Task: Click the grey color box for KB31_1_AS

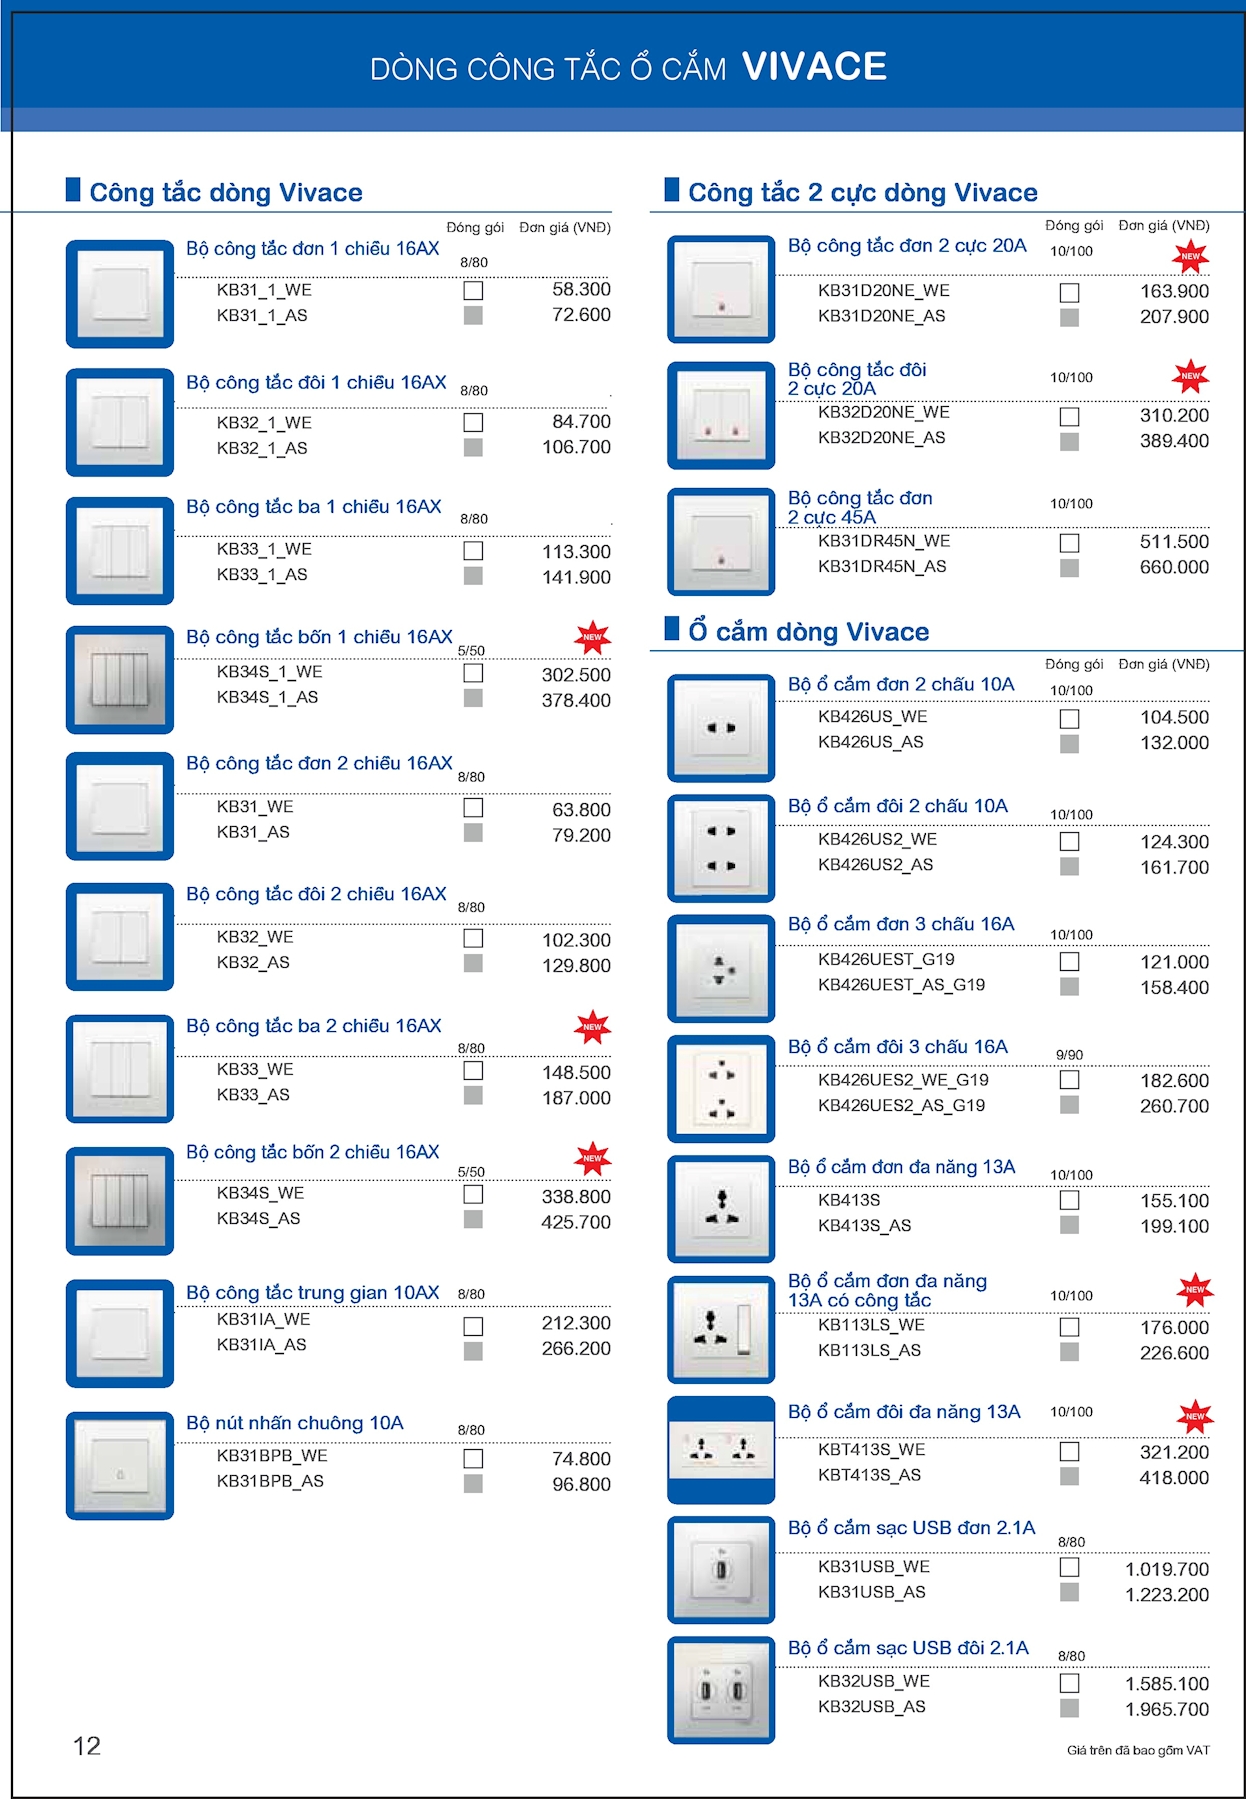Action: click(x=473, y=315)
